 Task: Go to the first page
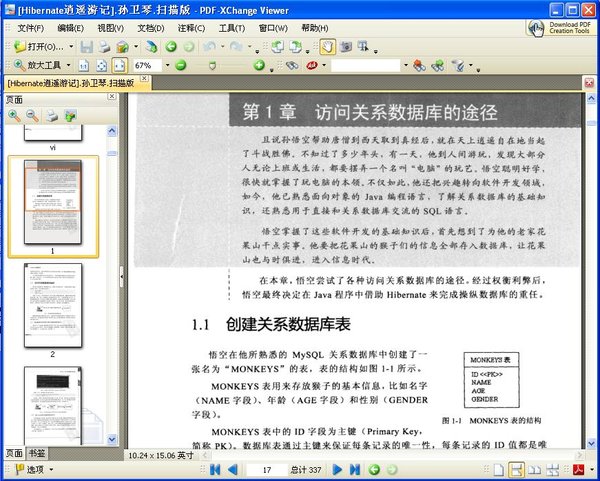[x=213, y=469]
